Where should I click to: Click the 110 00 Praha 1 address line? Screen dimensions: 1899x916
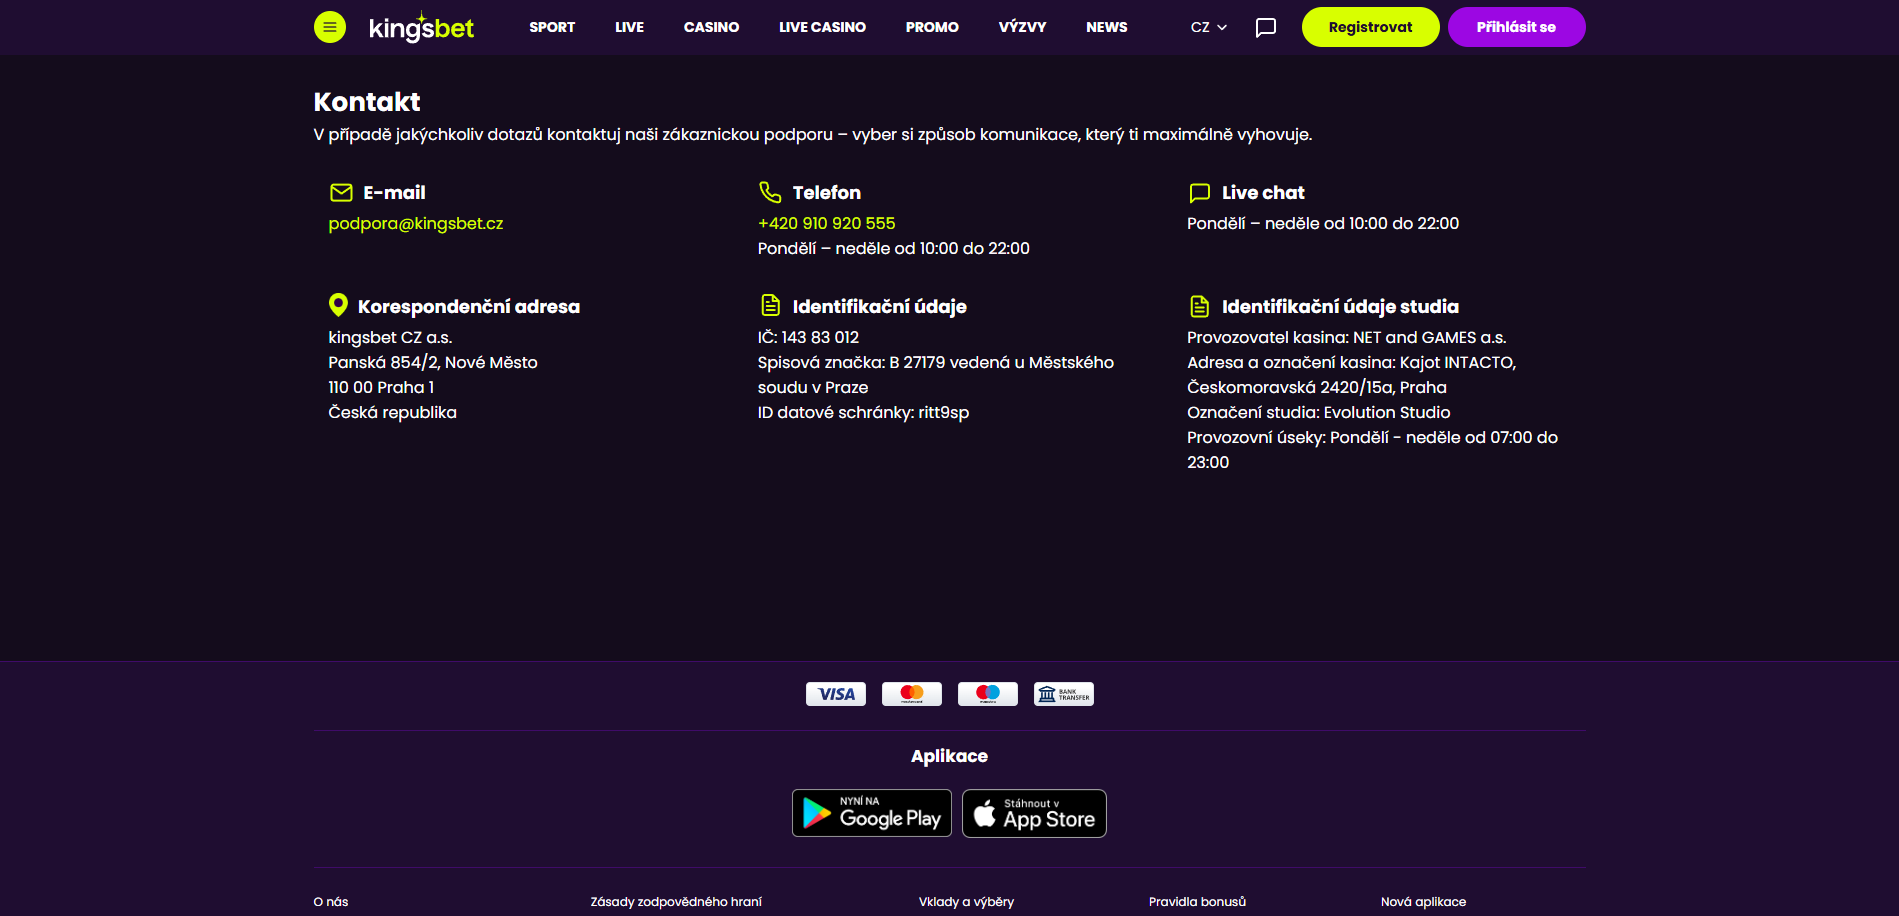pos(381,387)
